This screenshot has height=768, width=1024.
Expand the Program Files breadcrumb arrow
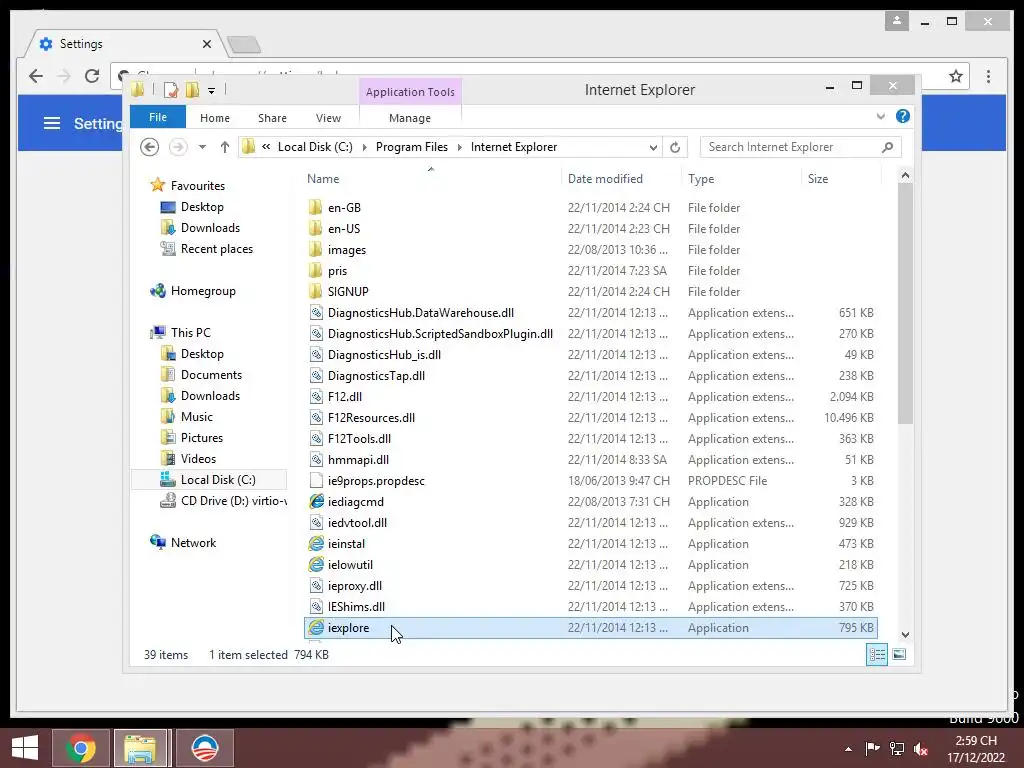[x=459, y=148]
